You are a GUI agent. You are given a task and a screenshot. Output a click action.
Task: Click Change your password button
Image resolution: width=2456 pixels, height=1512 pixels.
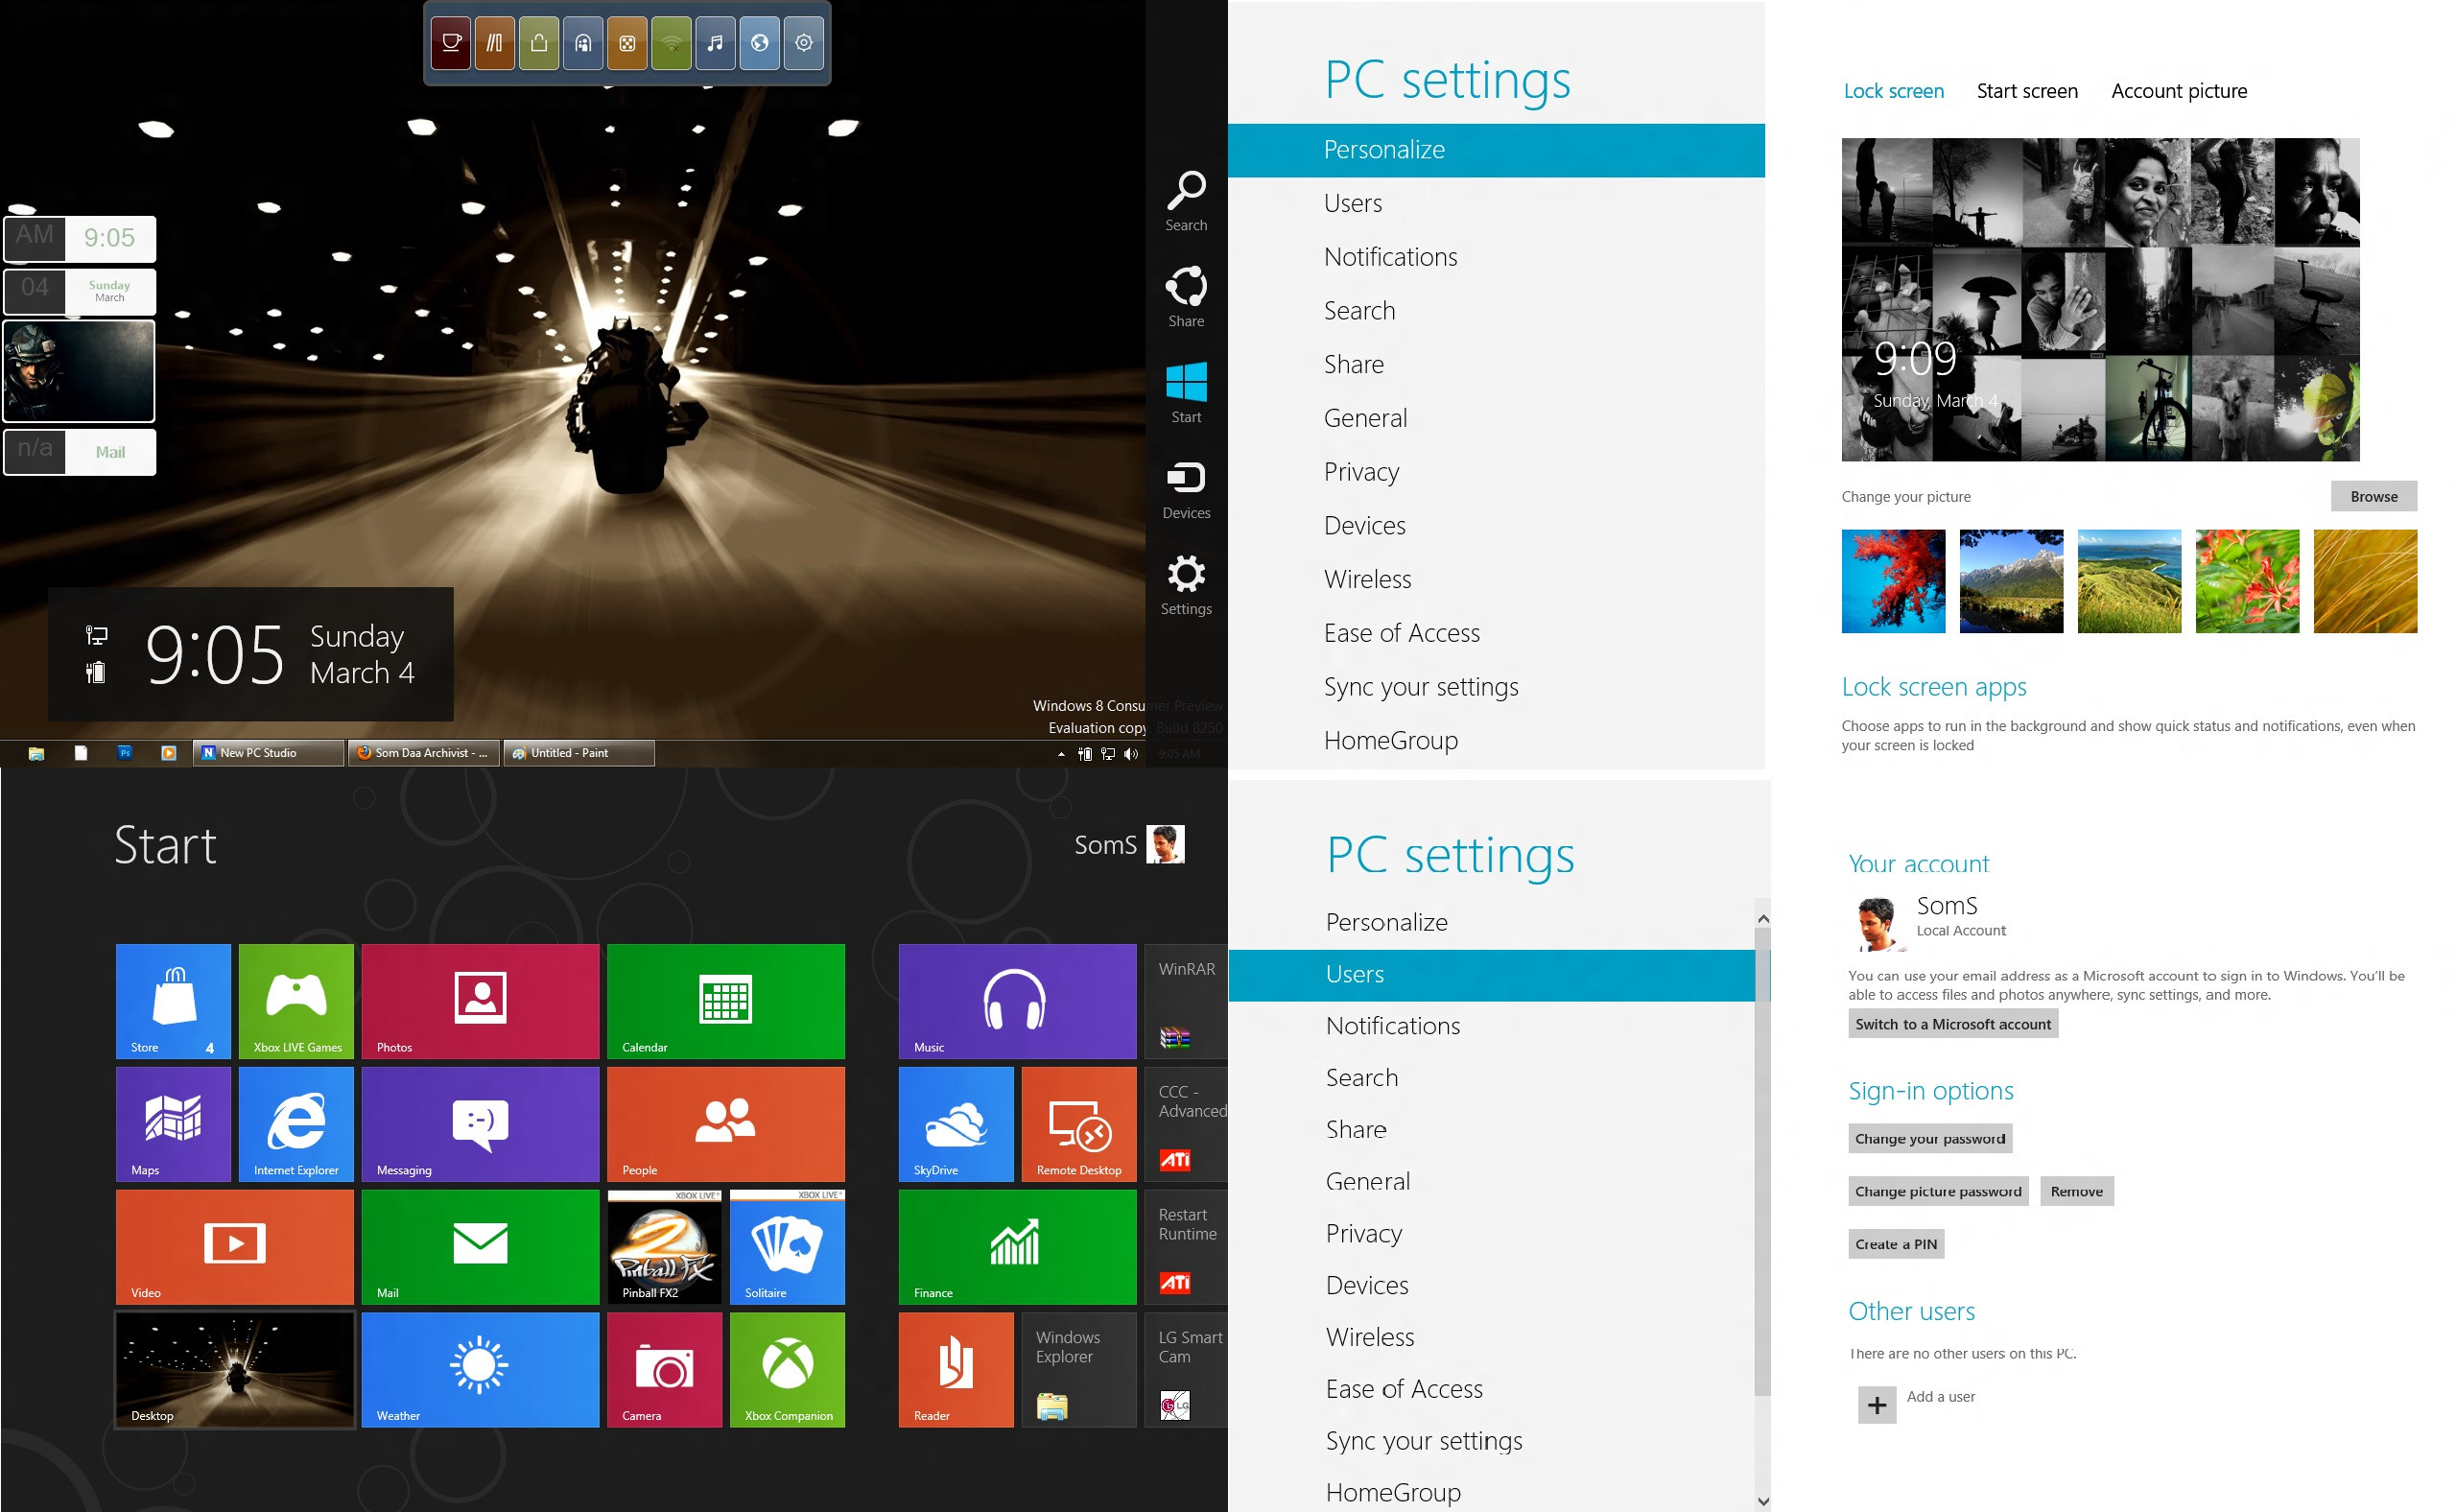(x=1930, y=1139)
